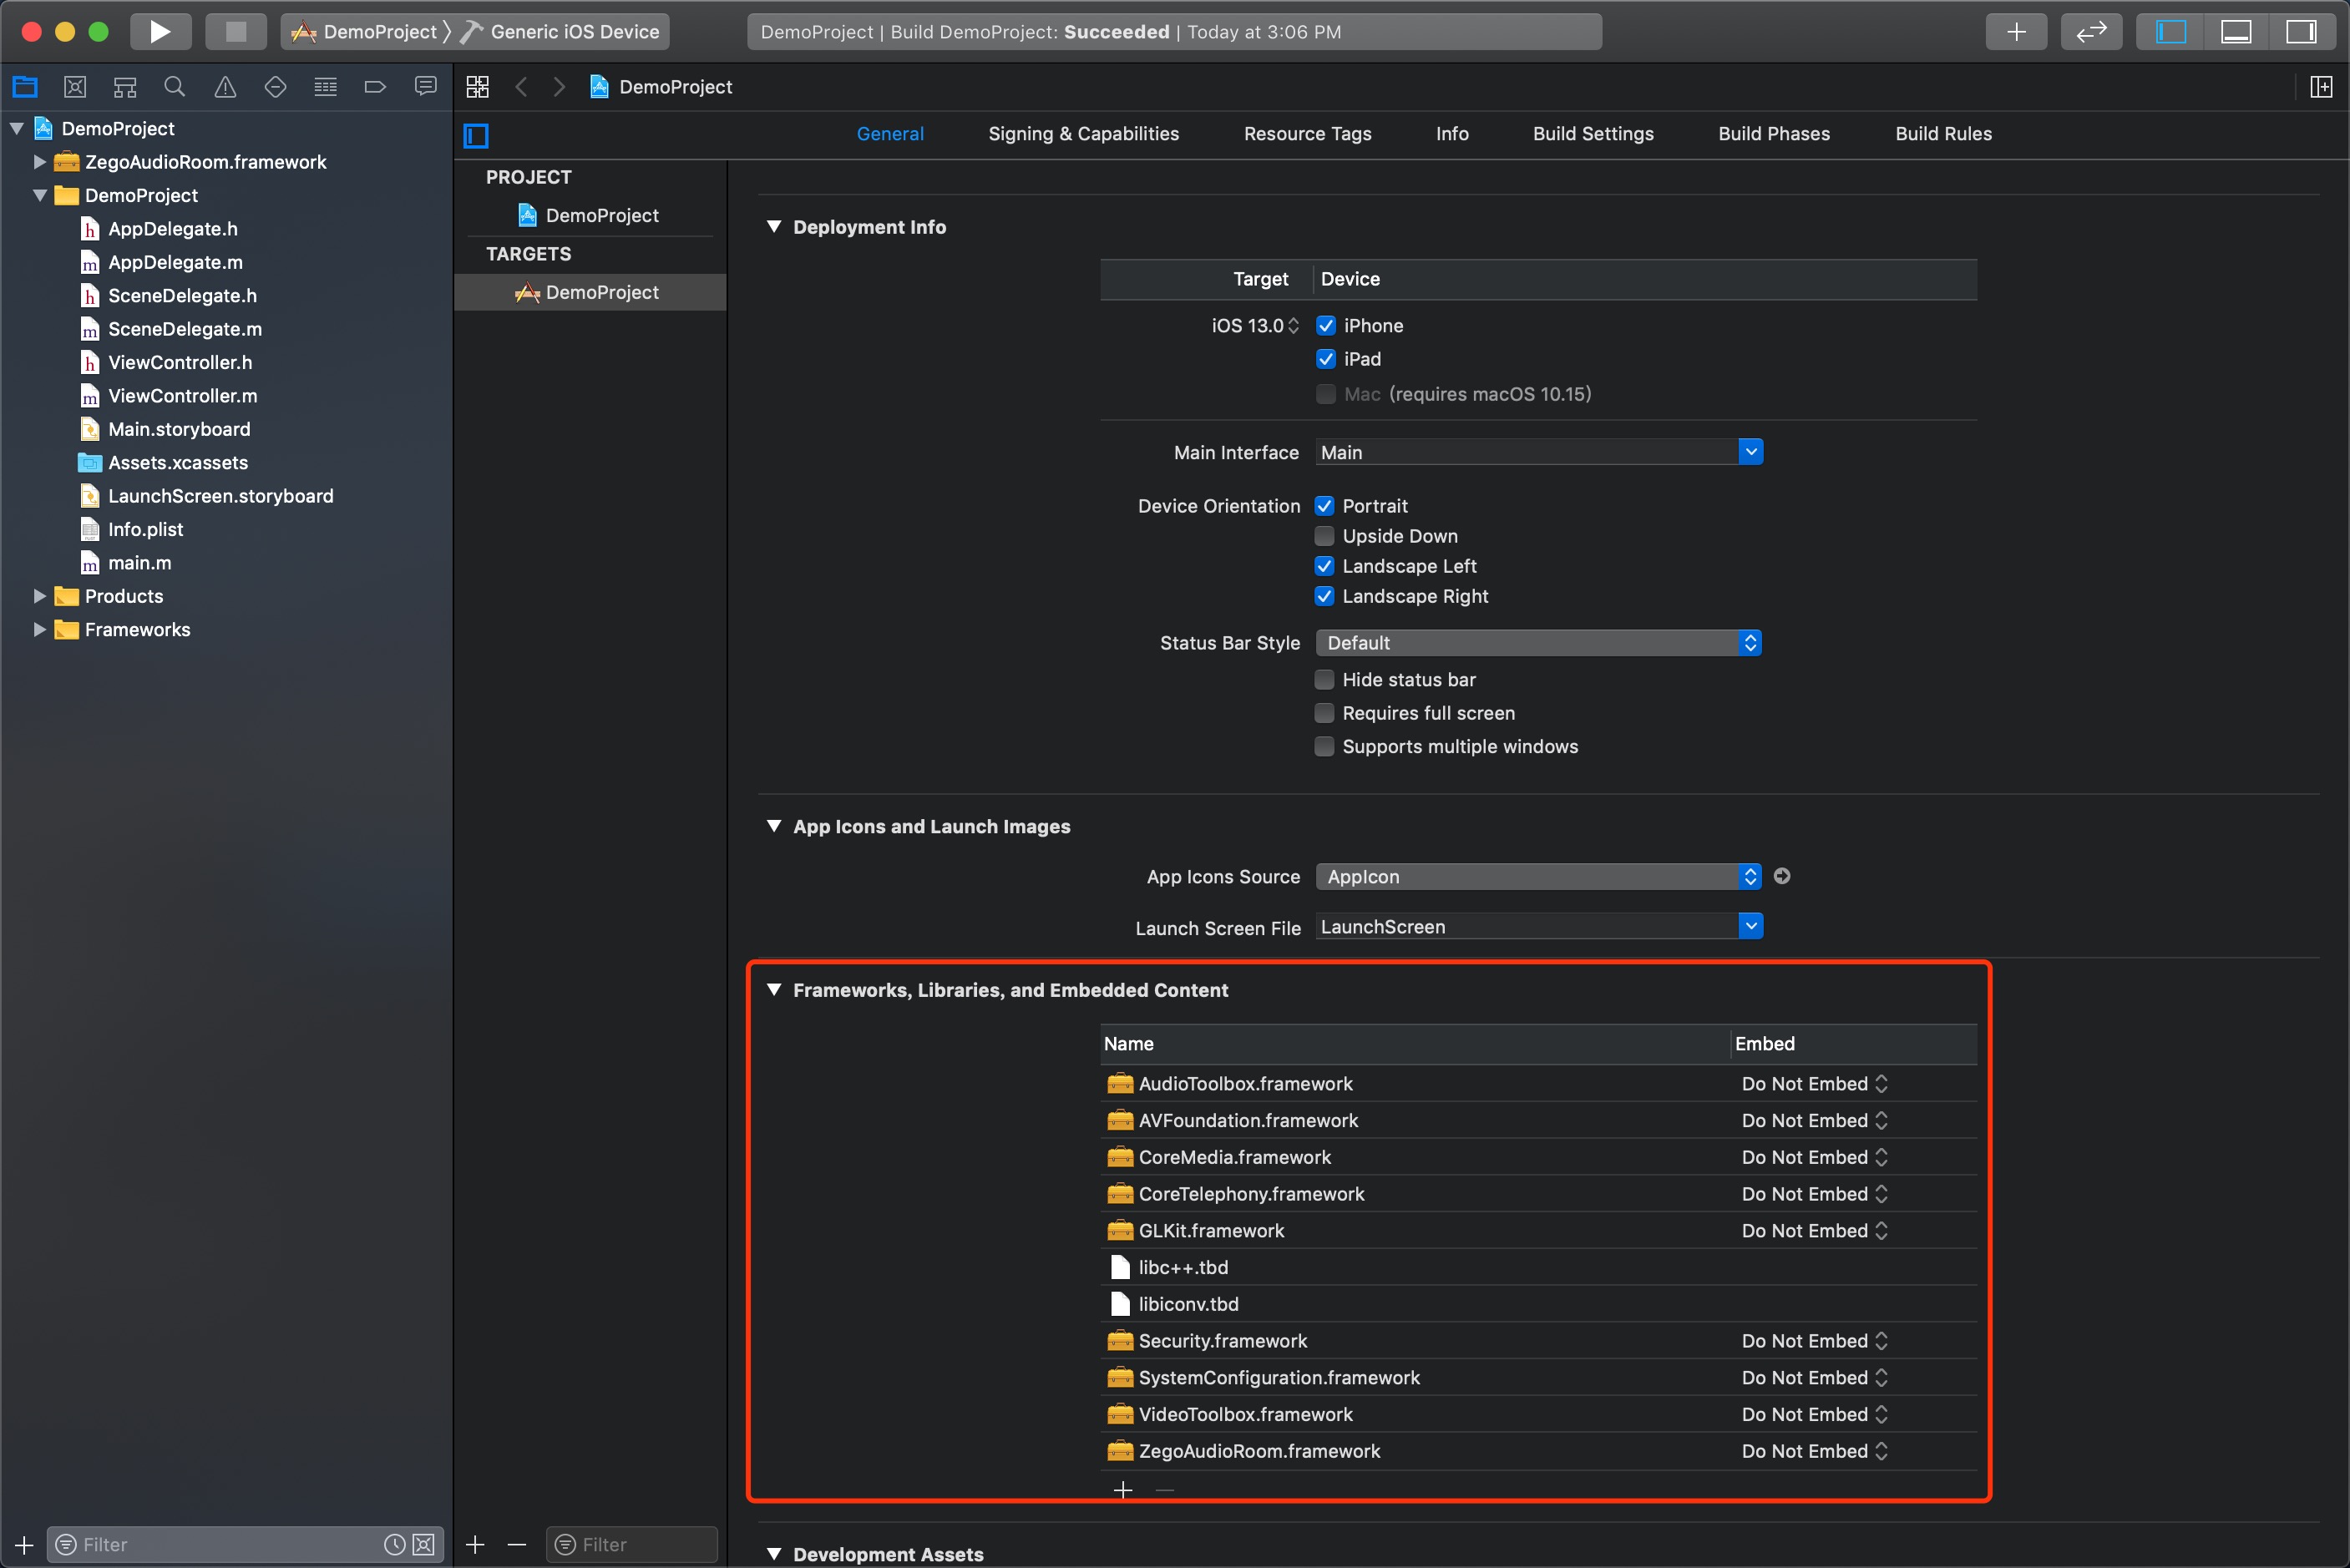Click the navigator Filter field
This screenshot has height=1568, width=2350.
(245, 1544)
